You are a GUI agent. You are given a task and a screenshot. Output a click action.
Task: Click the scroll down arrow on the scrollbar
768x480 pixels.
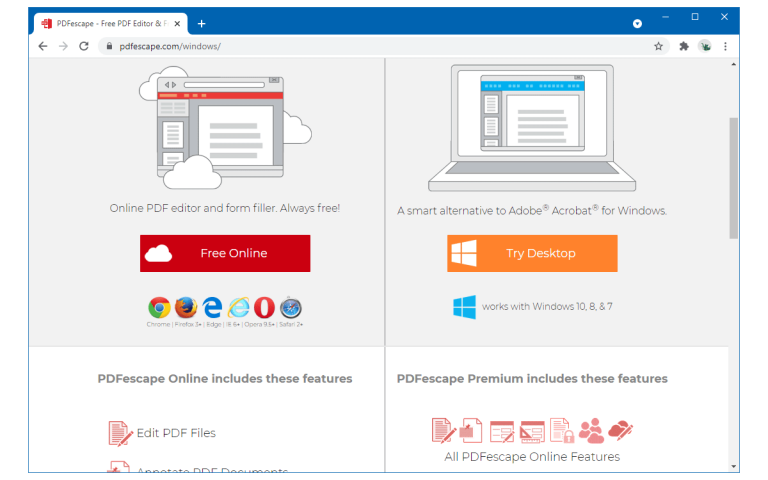tap(734, 465)
